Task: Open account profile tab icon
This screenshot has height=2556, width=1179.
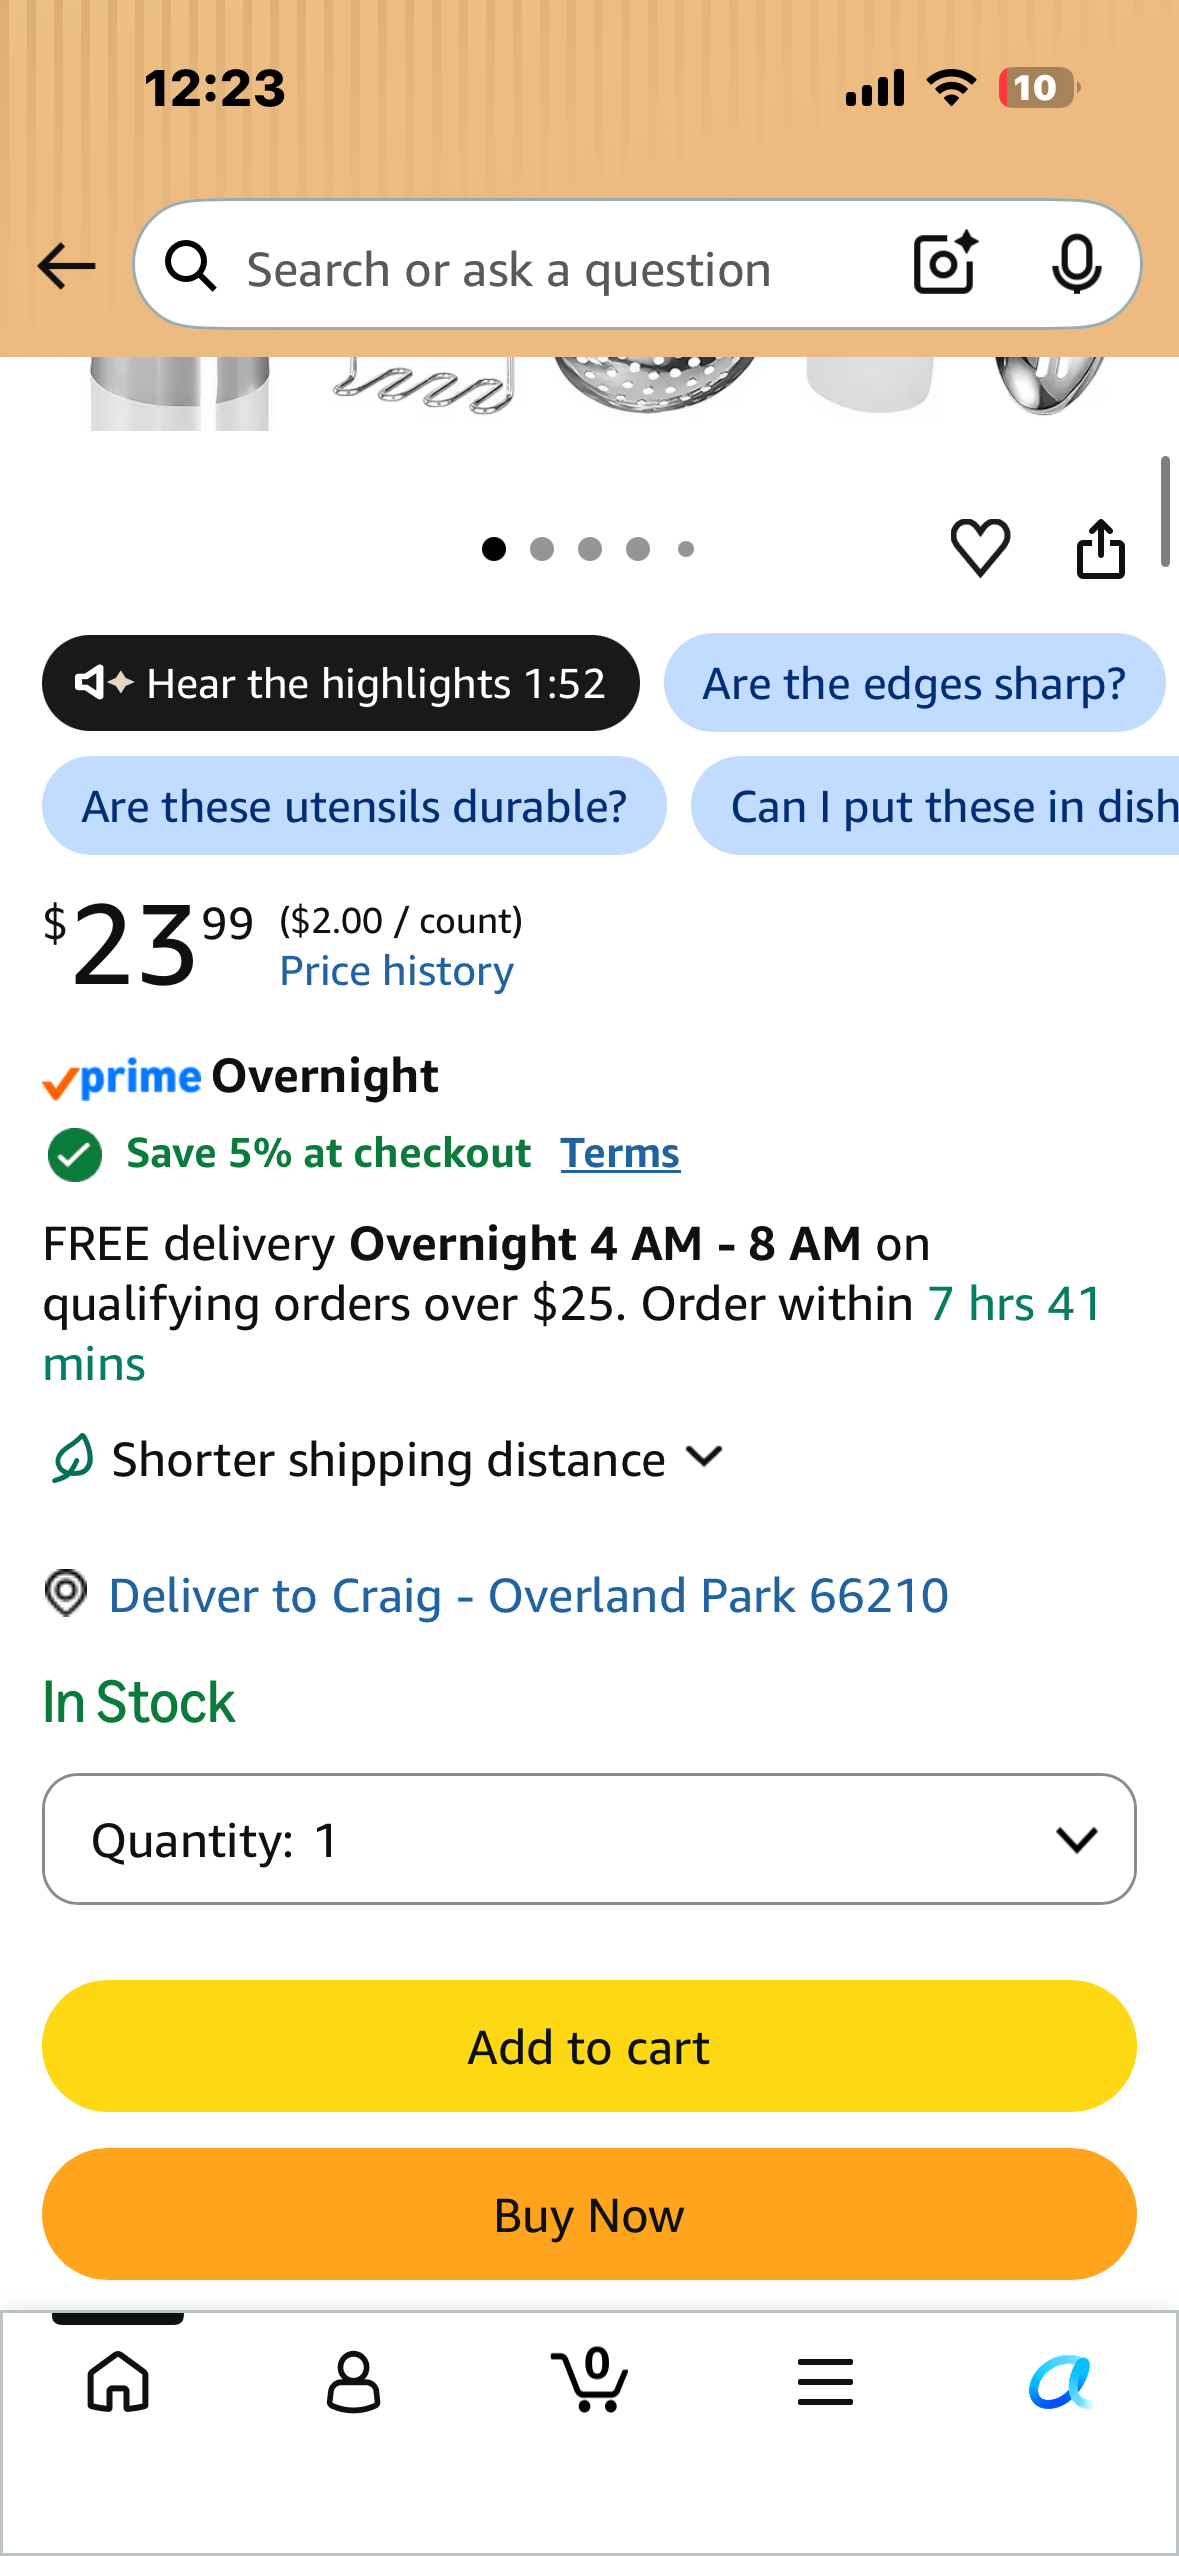Action: click(x=353, y=2381)
